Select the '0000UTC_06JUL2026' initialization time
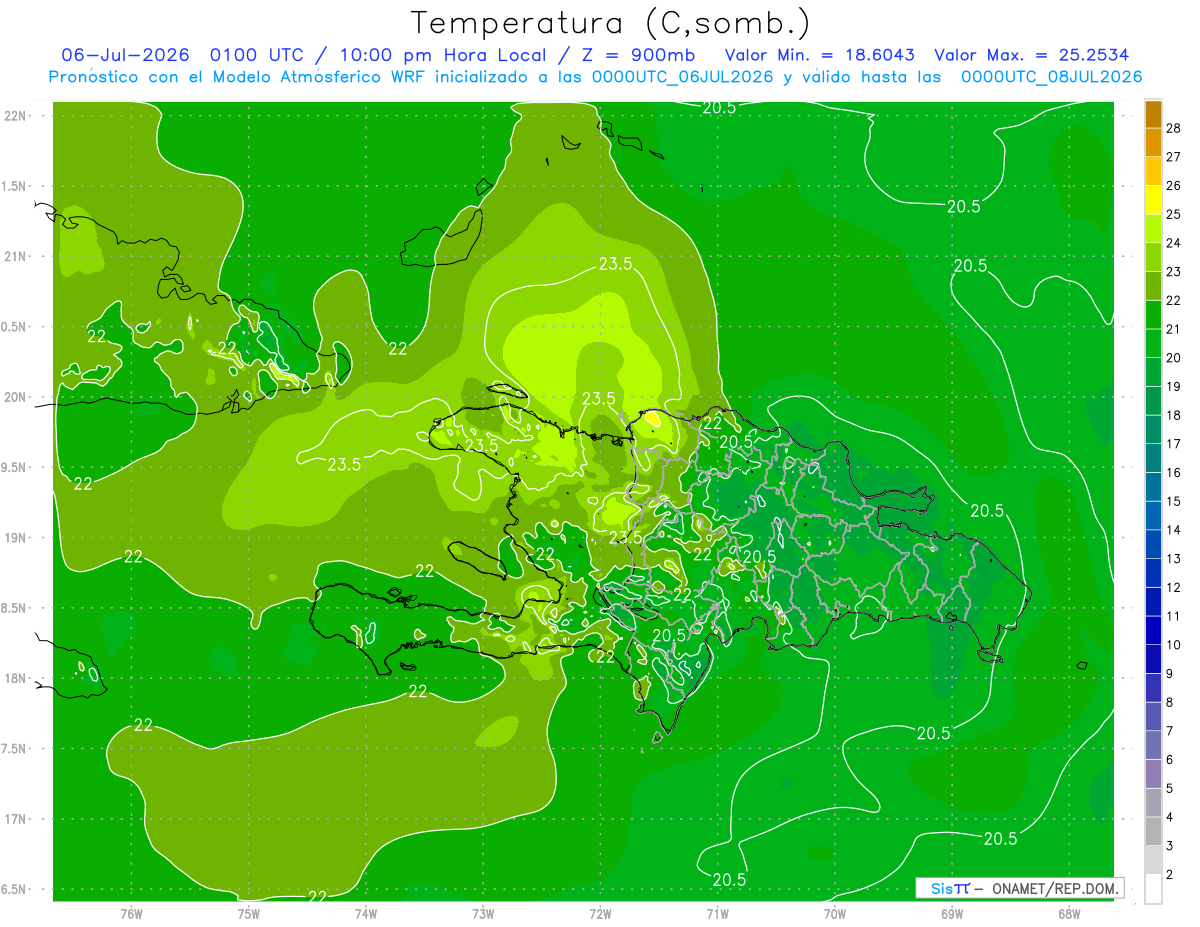 click(683, 77)
